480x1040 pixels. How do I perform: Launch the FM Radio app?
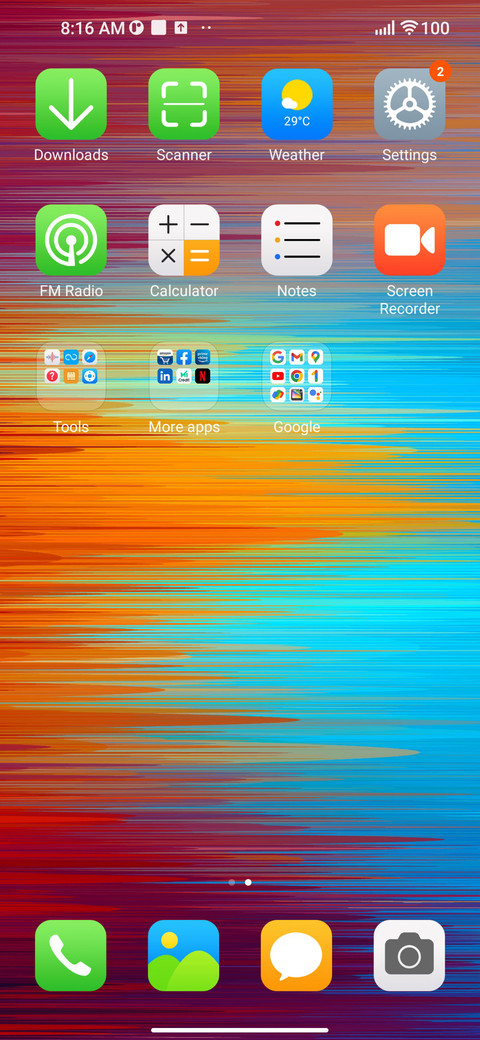pos(71,240)
